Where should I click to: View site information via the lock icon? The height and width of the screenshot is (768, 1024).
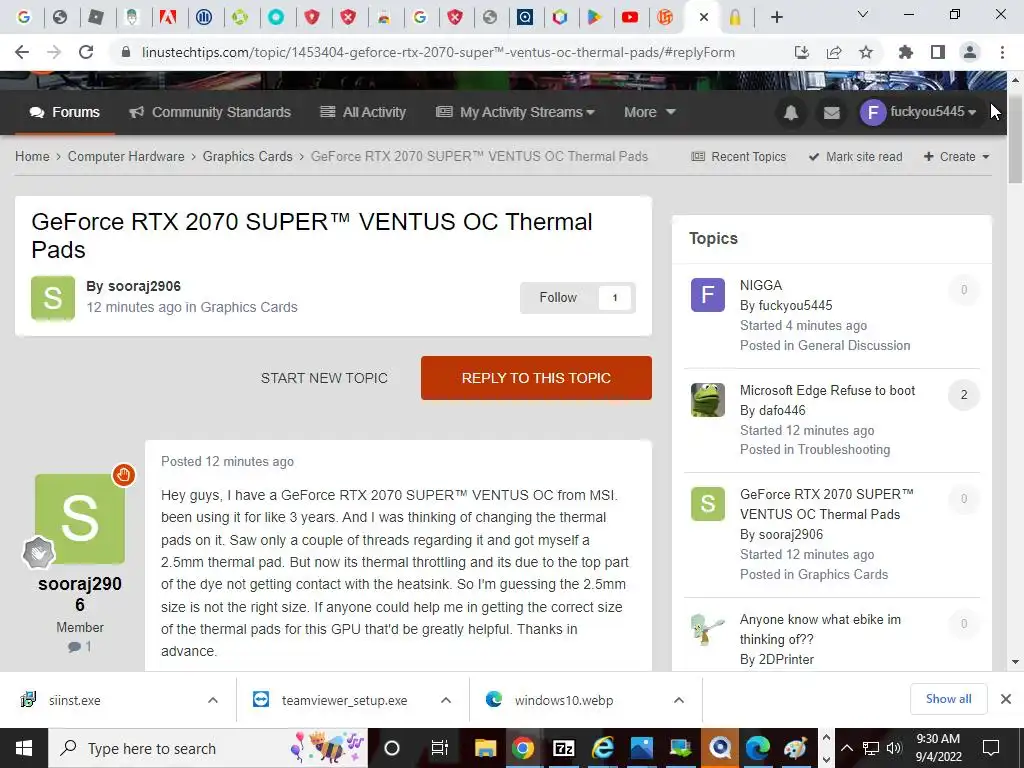(x=126, y=52)
